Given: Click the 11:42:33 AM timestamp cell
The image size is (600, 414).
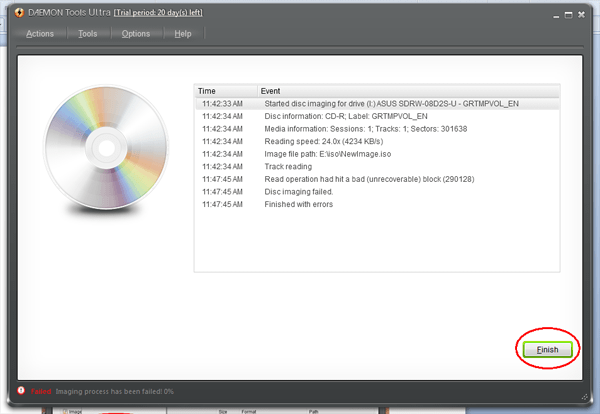Looking at the screenshot, I should [x=222, y=104].
